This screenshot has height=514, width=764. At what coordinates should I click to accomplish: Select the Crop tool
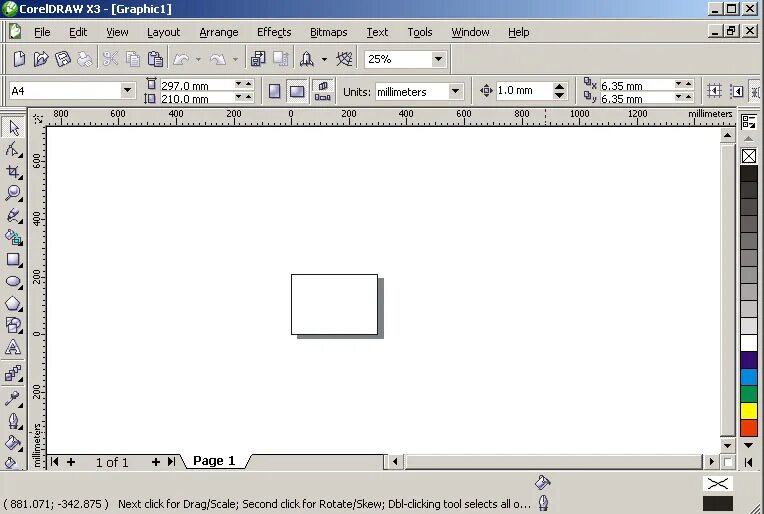pyautogui.click(x=13, y=171)
